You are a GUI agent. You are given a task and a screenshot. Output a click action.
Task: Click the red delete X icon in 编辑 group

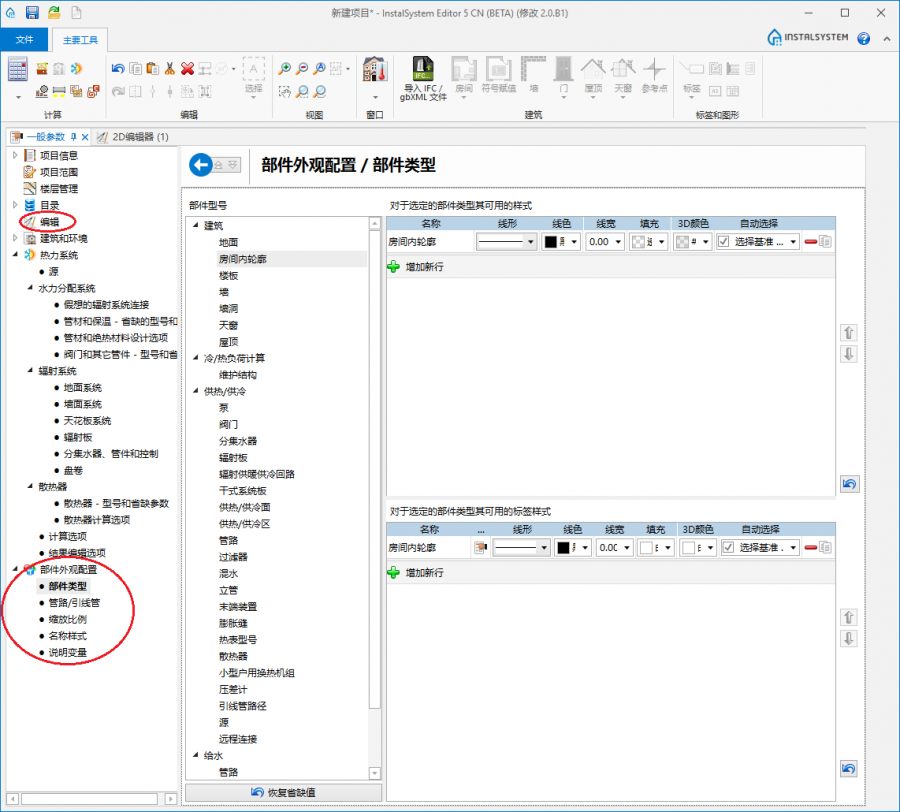(187, 69)
